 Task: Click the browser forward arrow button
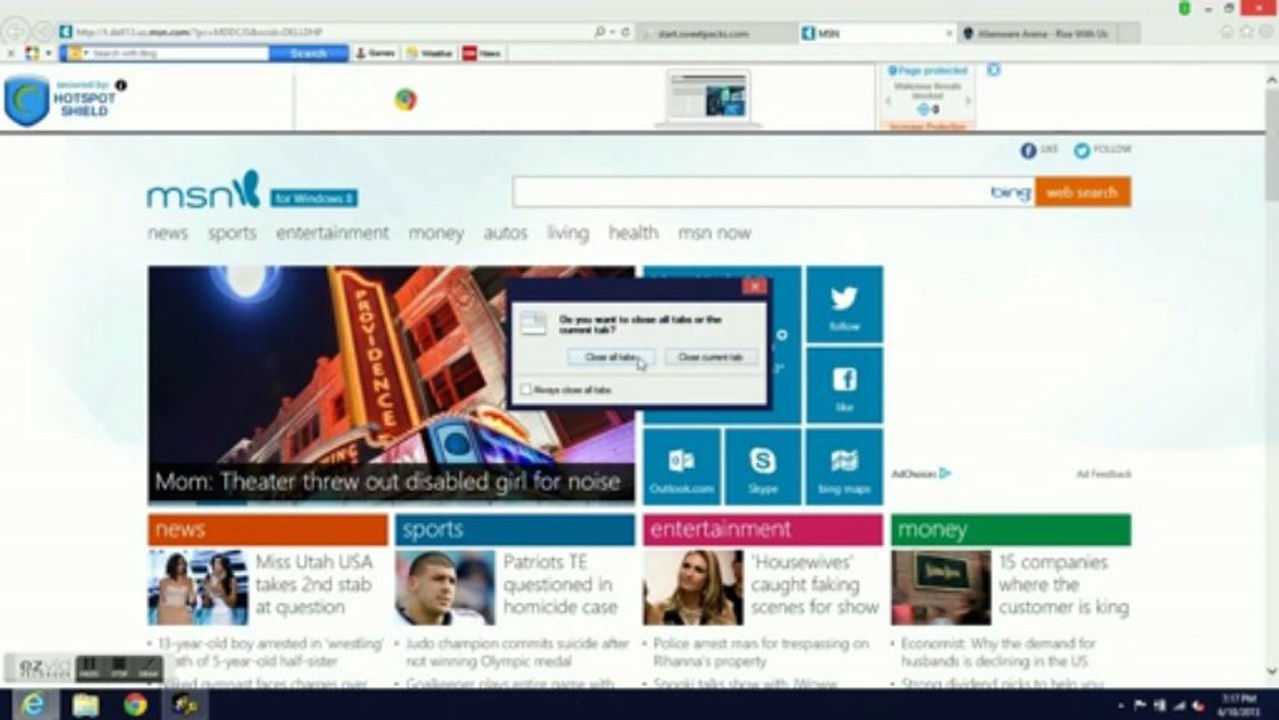(43, 32)
